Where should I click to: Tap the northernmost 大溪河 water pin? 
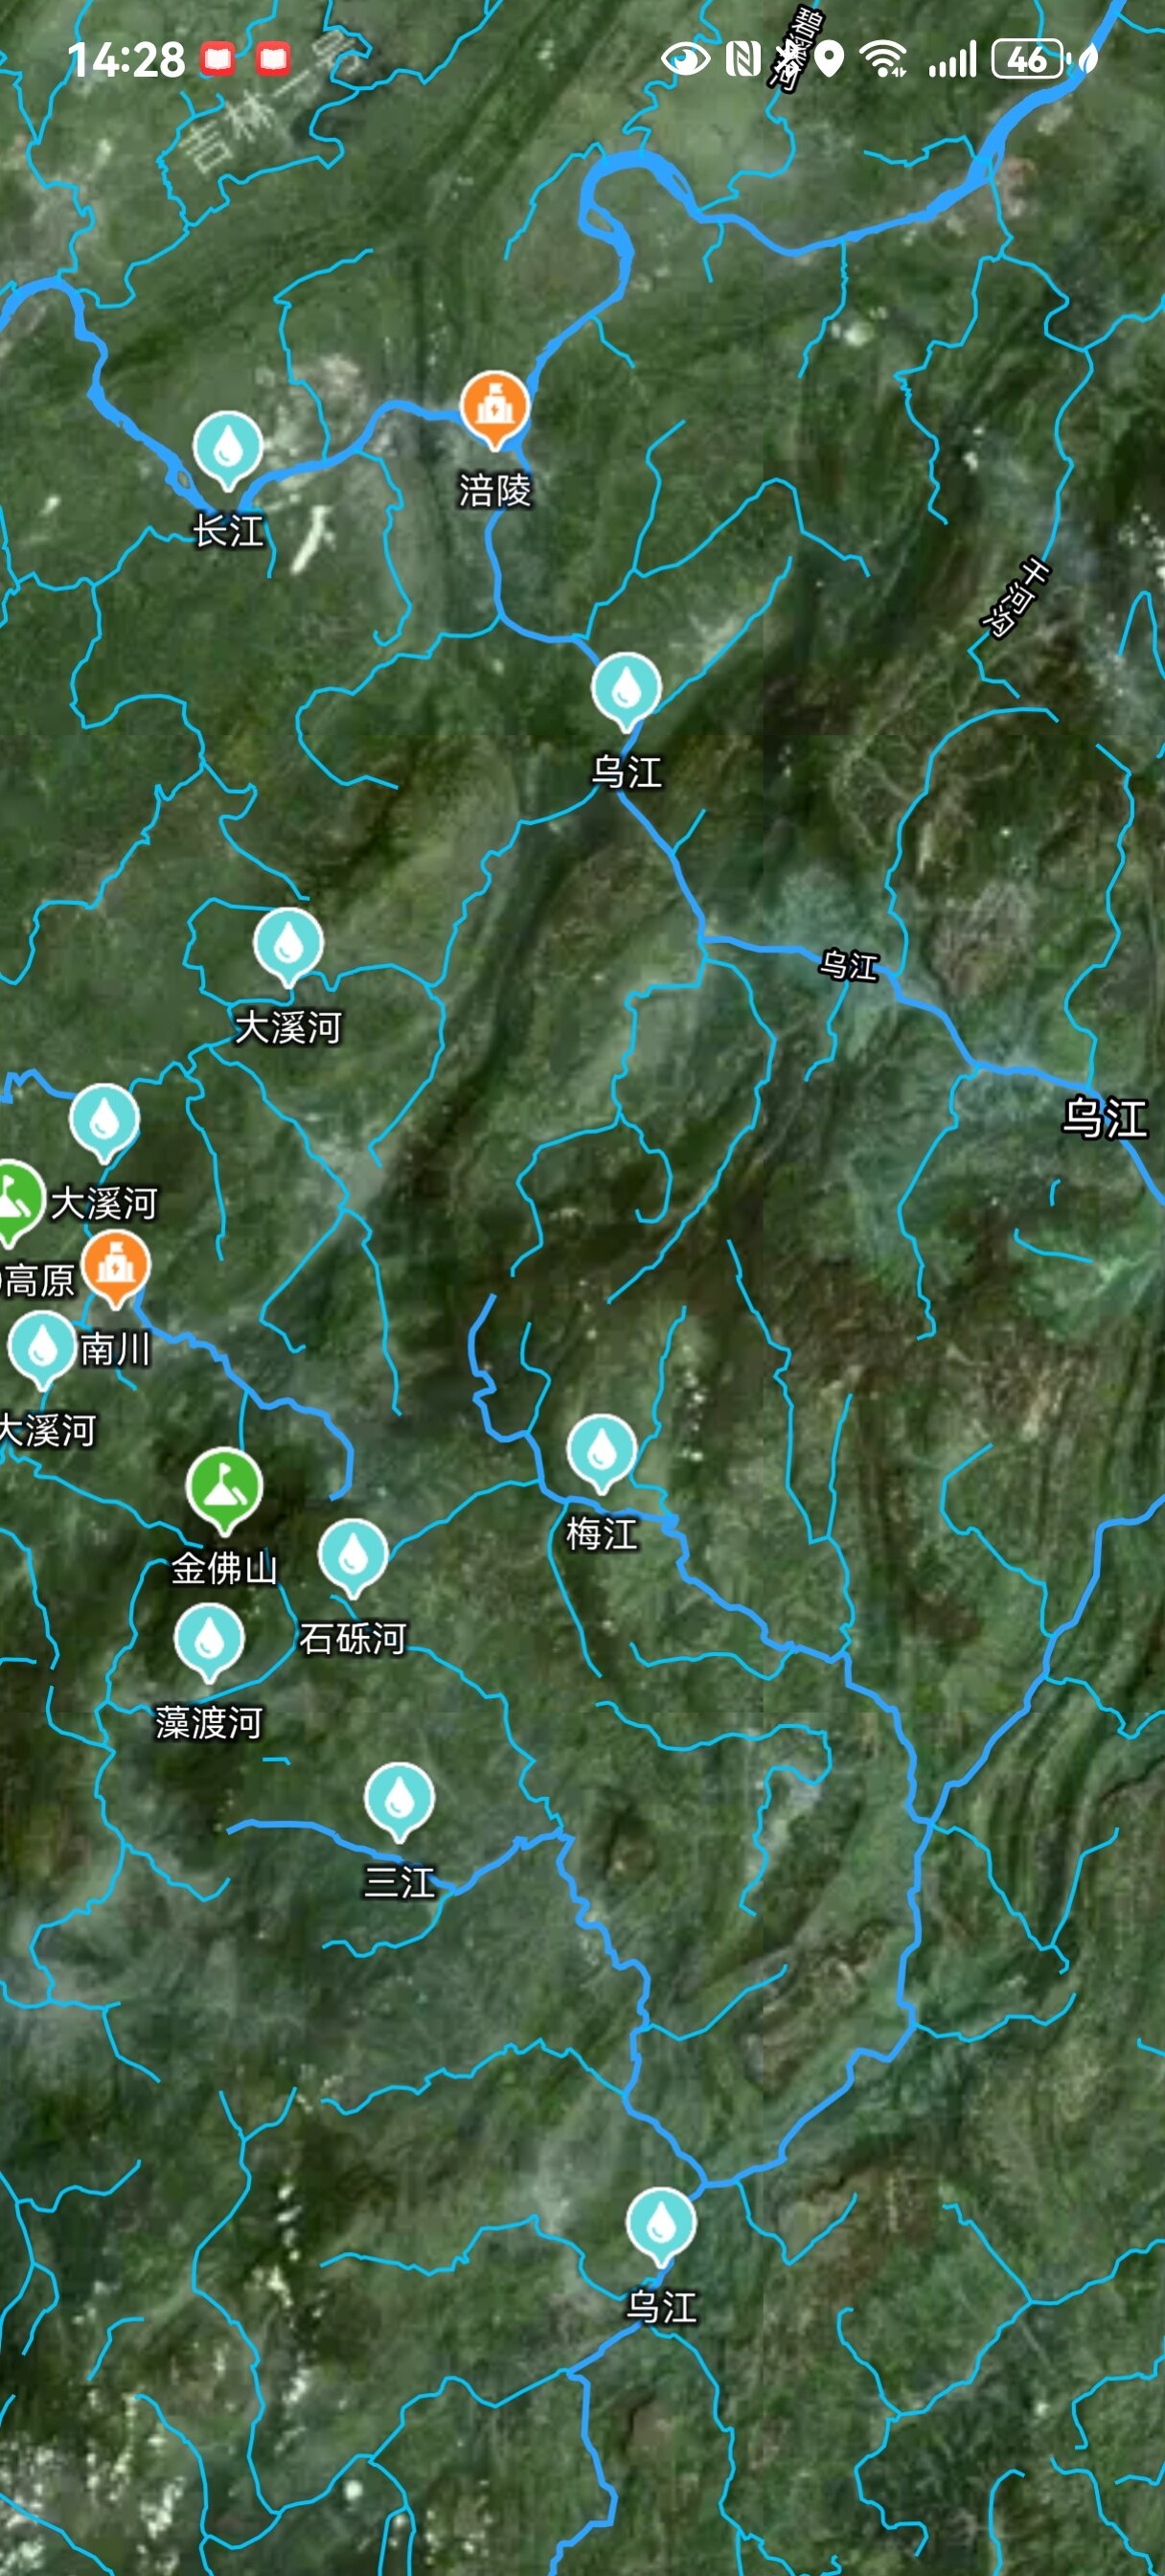pos(288,944)
